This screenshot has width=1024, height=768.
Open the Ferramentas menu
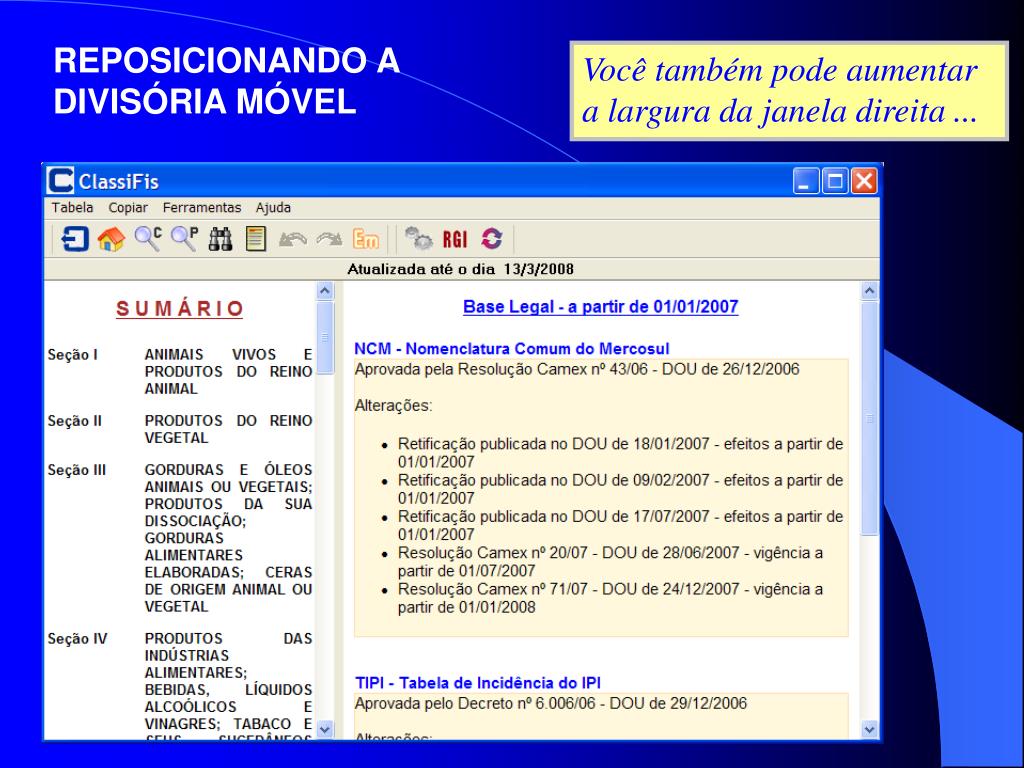coord(202,208)
